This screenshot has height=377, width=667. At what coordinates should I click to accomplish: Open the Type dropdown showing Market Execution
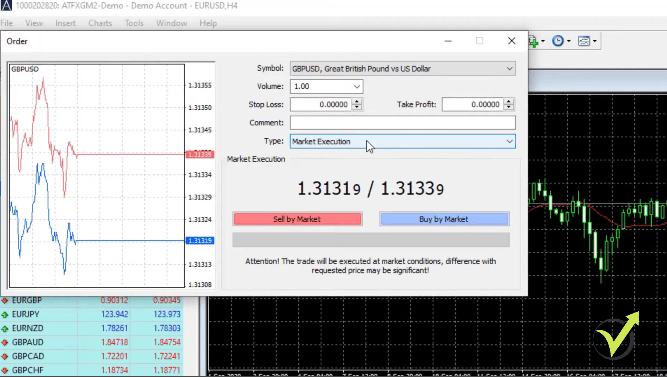tap(403, 141)
